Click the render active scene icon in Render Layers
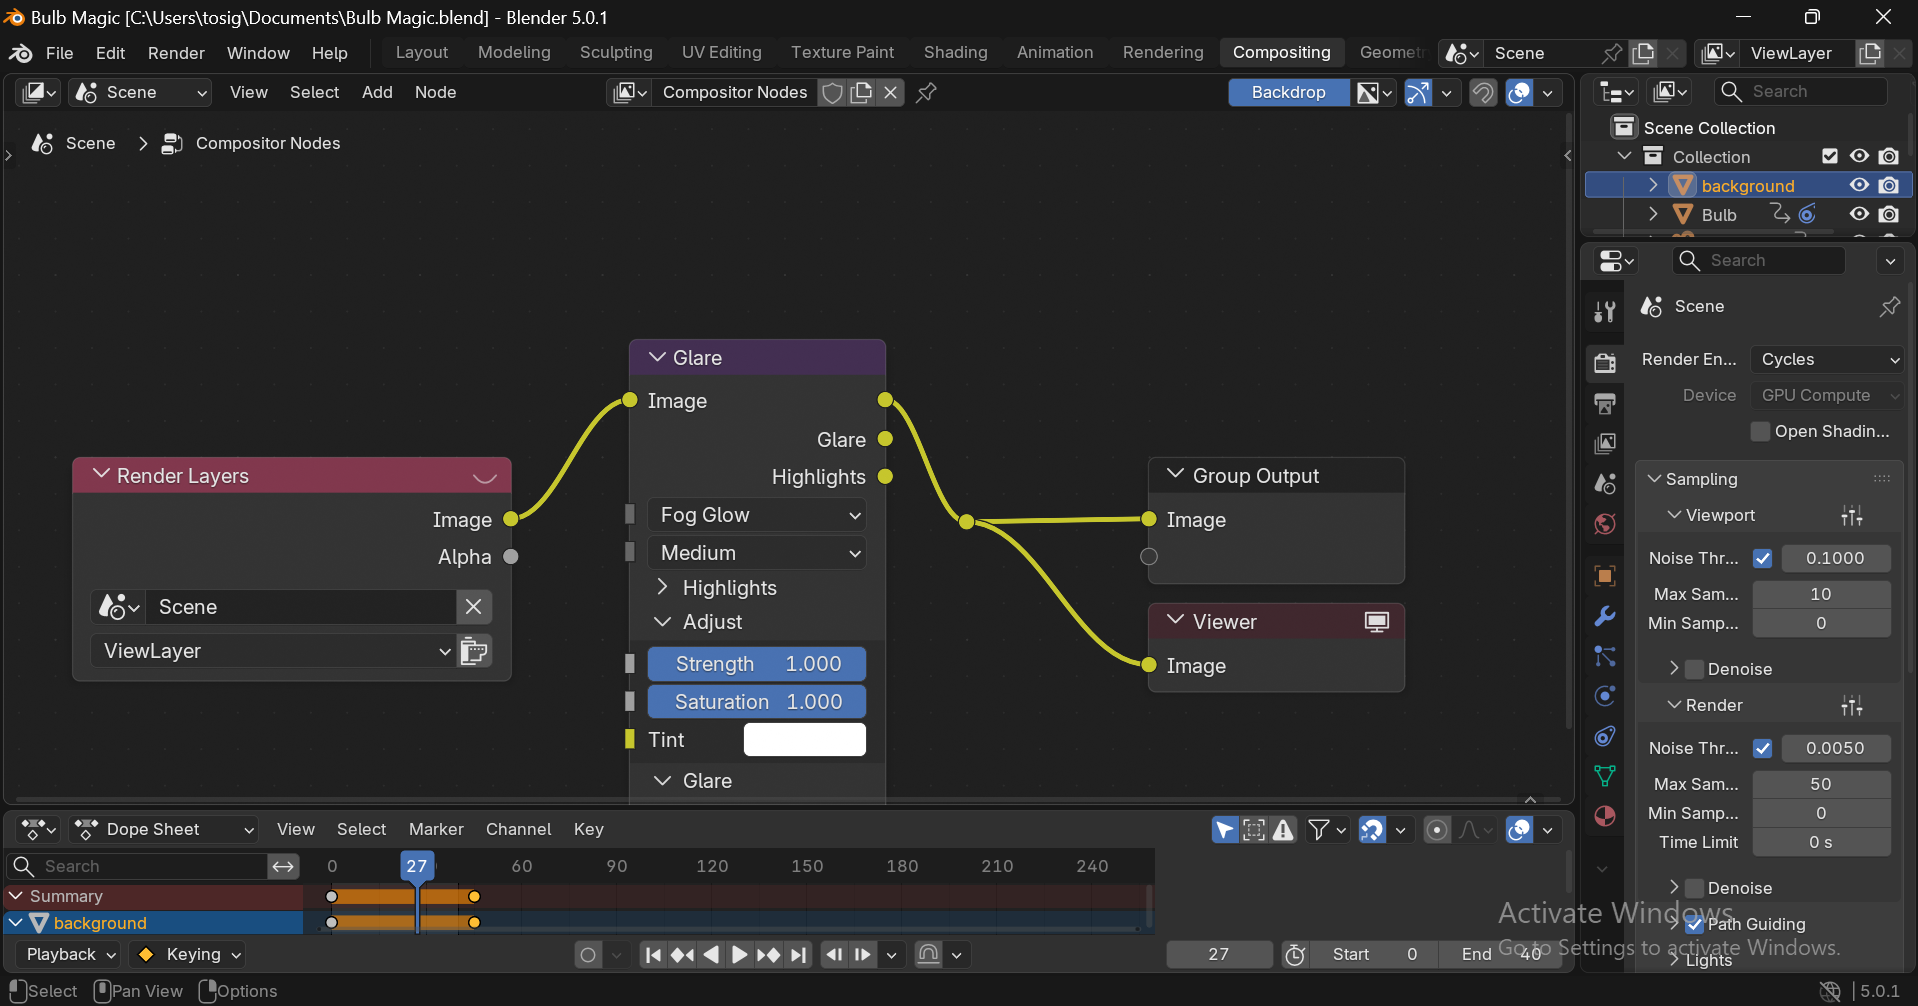Screen dimensions: 1918x1006 coord(474,651)
